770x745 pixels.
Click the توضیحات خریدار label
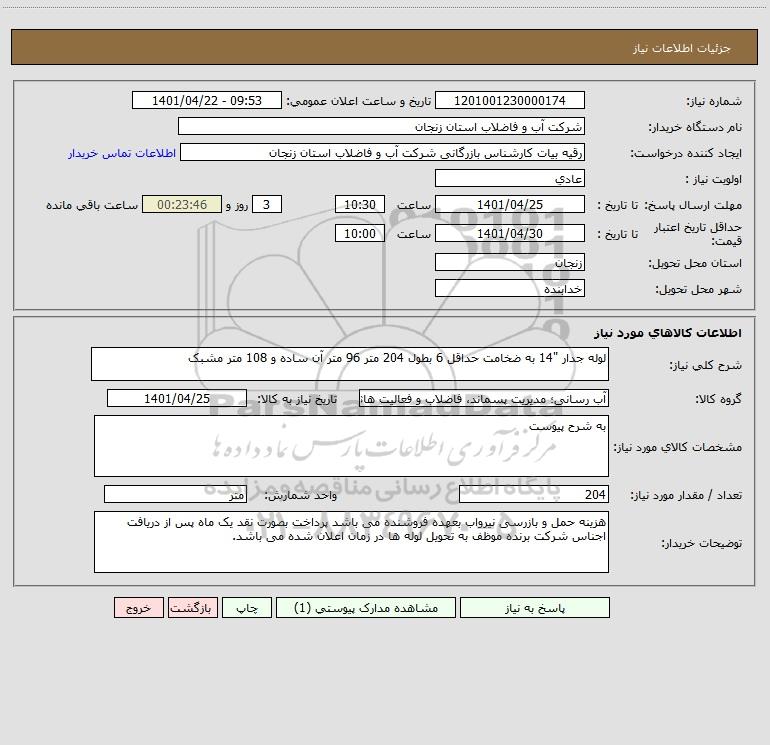point(702,543)
